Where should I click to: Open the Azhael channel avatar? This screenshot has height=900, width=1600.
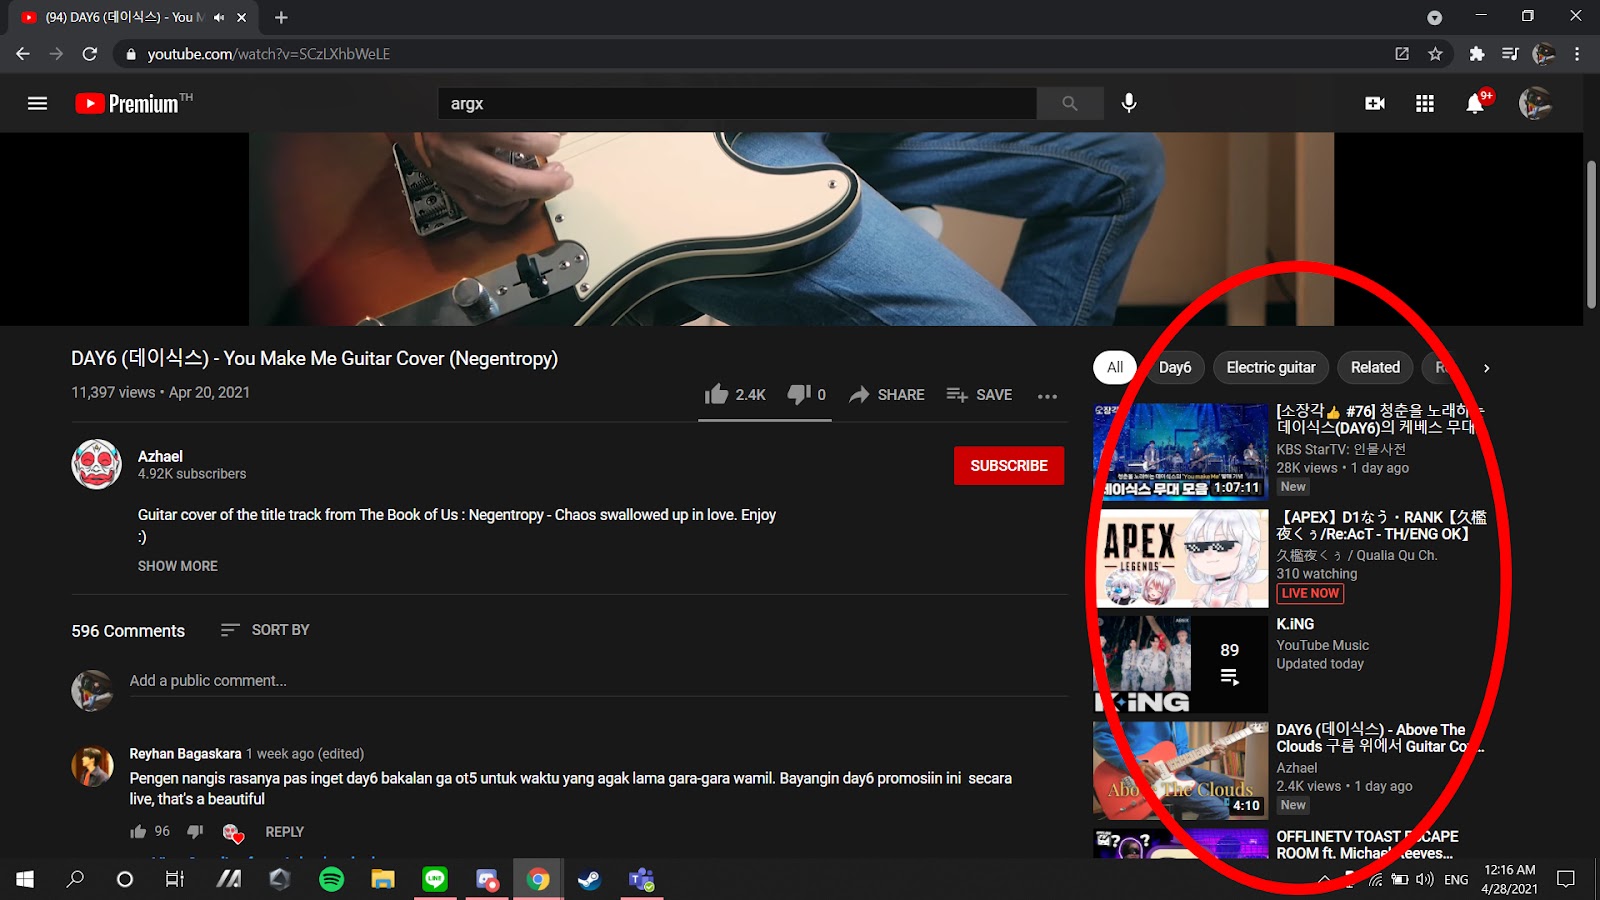(96, 464)
